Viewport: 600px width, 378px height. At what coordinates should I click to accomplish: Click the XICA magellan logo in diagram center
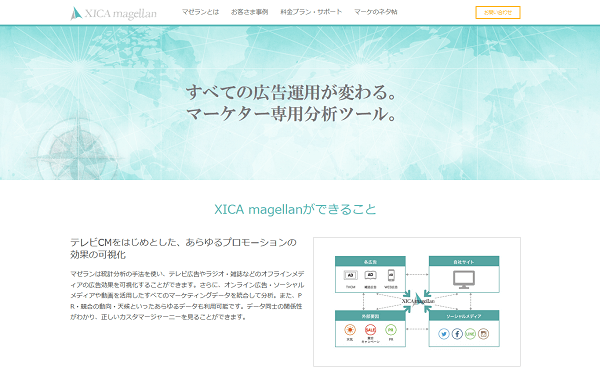418,300
